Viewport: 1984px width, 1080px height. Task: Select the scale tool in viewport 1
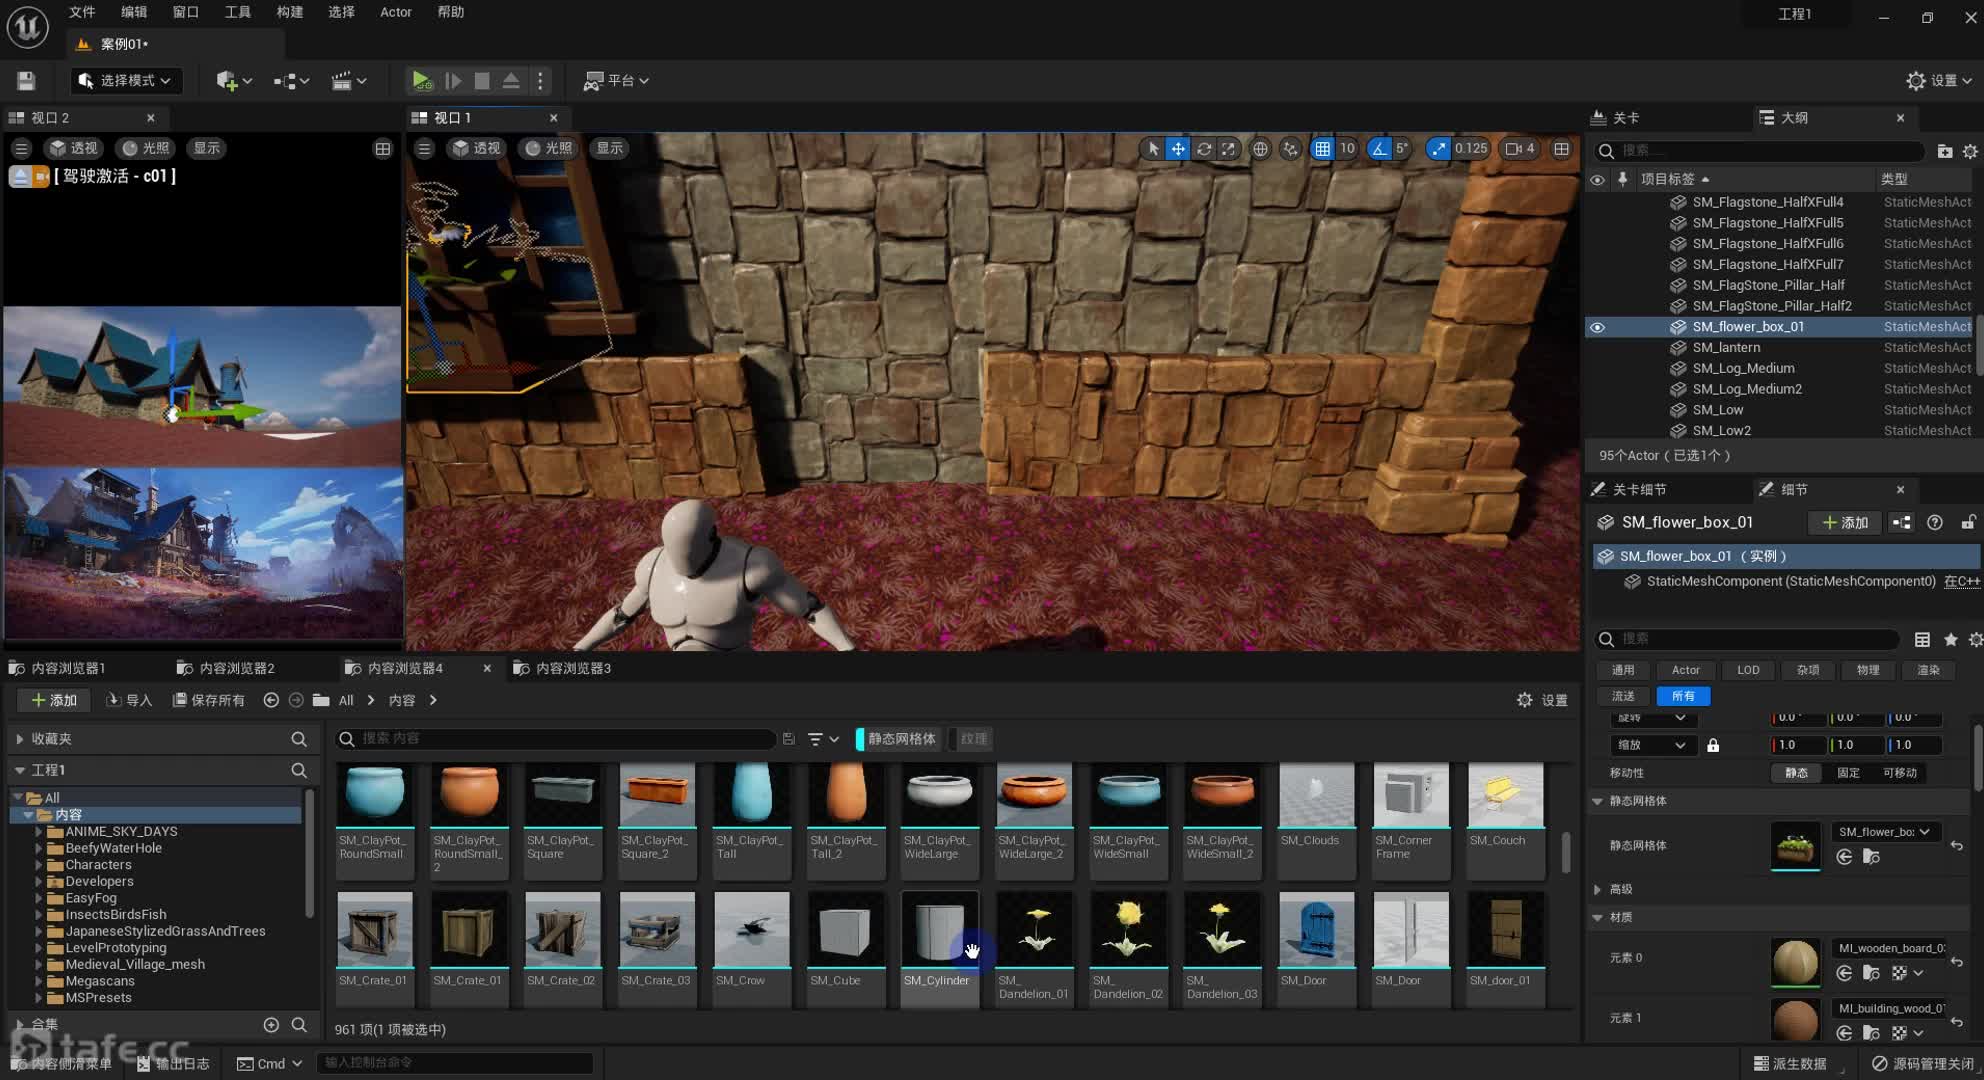(1229, 149)
